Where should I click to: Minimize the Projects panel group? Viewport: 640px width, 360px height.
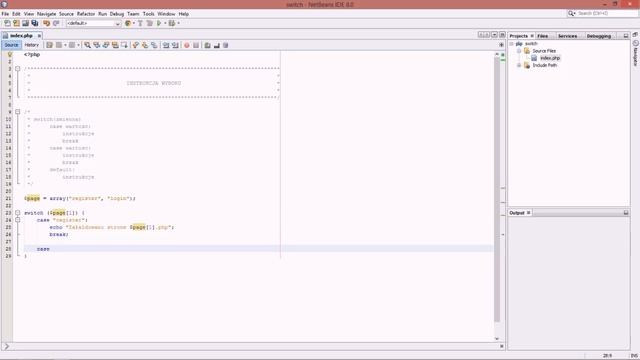coord(626,36)
